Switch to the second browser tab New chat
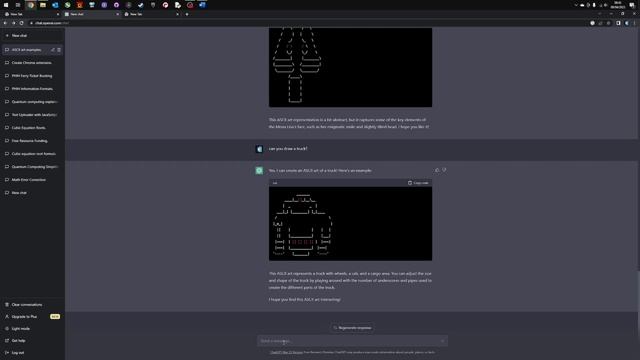 pos(92,14)
